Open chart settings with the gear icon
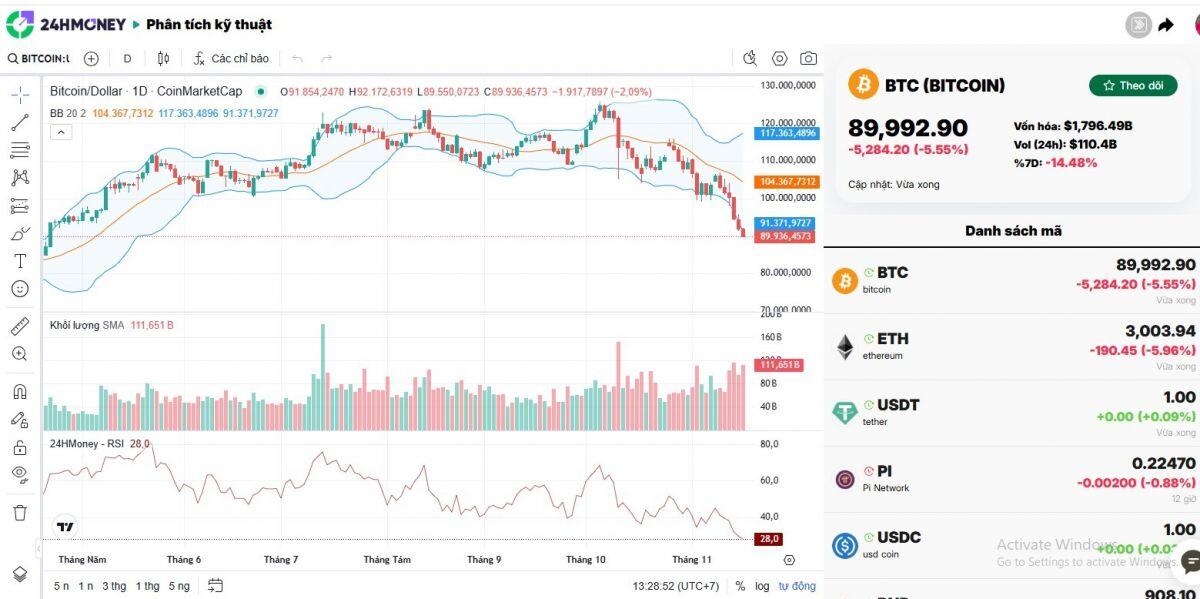This screenshot has height=599, width=1200. click(778, 58)
